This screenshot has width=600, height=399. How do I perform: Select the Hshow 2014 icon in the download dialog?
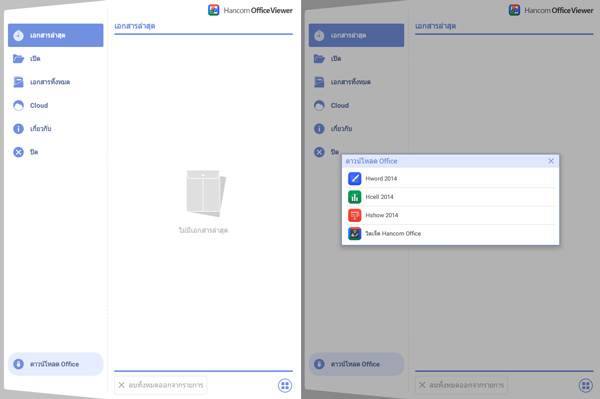[354, 215]
